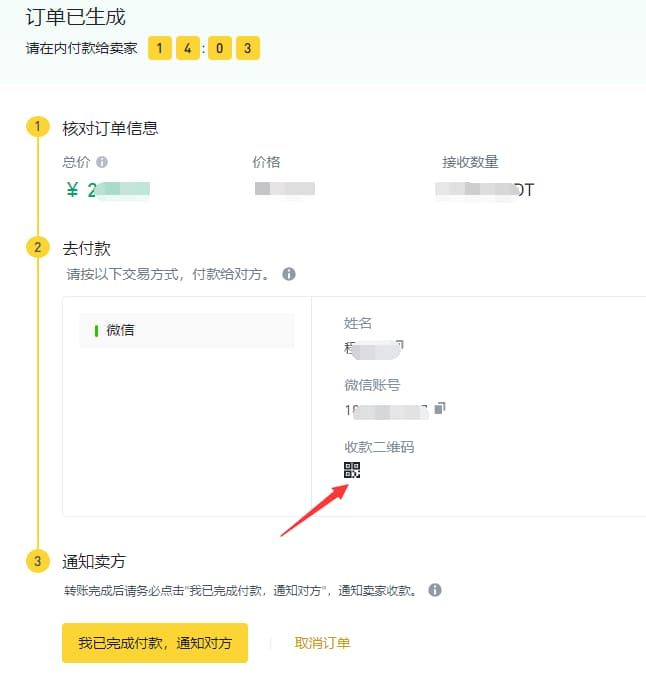This screenshot has width=646, height=683.
Task: Click the step 2 circle marker
Action: [37, 247]
